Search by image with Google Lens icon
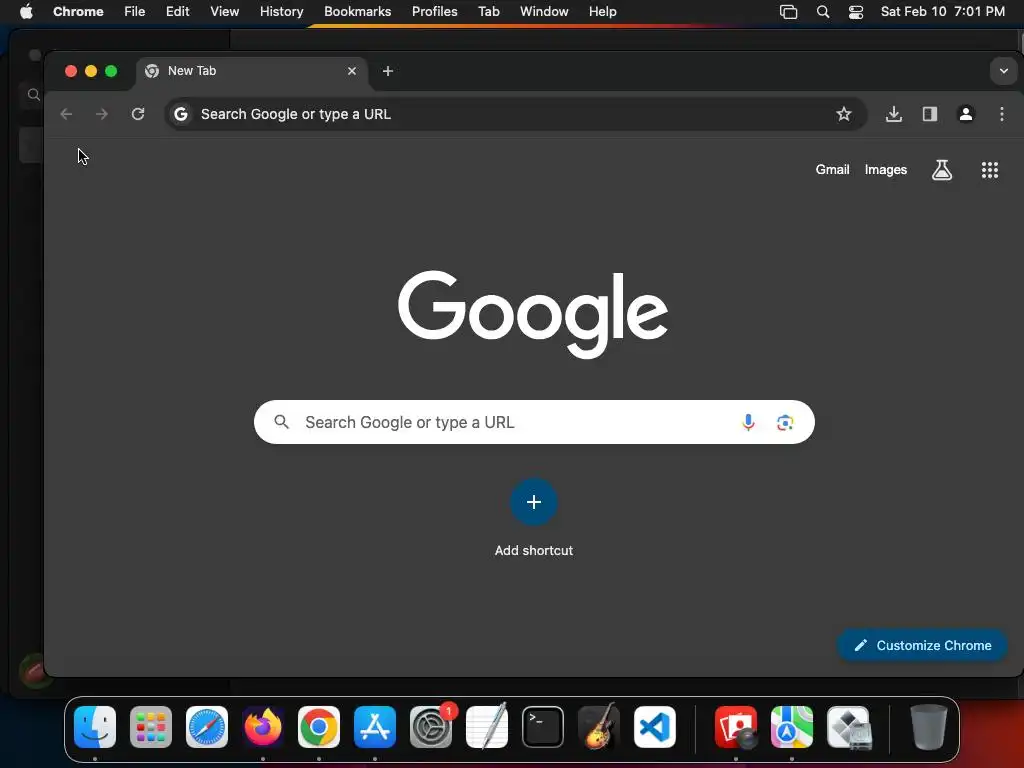The width and height of the screenshot is (1024, 768). (785, 423)
